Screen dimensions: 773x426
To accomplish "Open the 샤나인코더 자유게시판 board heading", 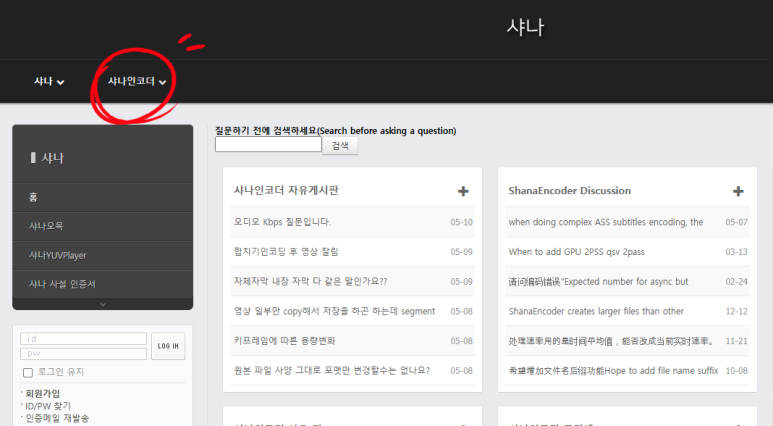I will 286,190.
